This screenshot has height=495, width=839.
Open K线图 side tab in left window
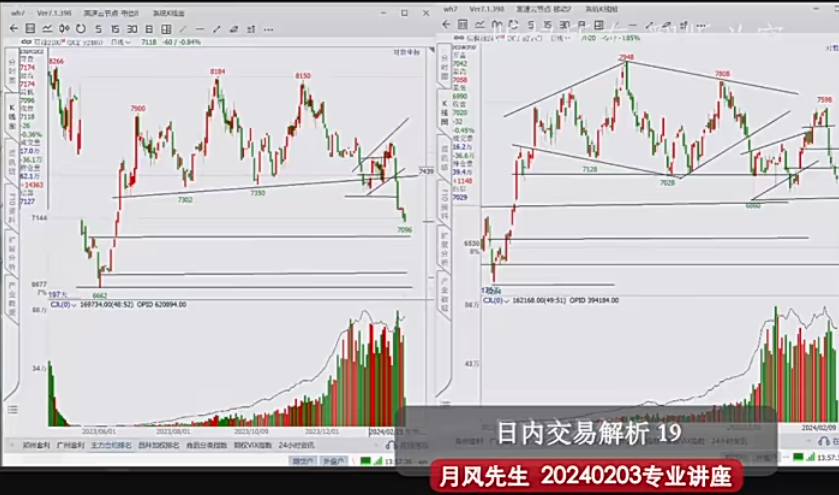(12, 116)
